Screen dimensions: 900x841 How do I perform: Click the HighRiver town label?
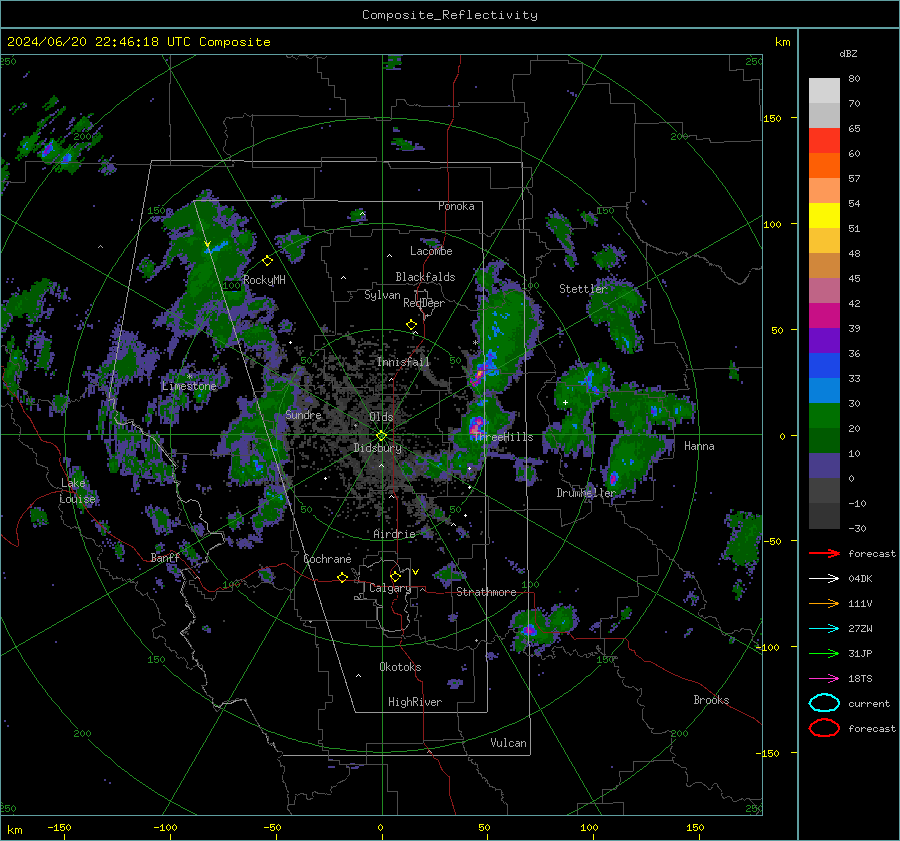[x=415, y=702]
